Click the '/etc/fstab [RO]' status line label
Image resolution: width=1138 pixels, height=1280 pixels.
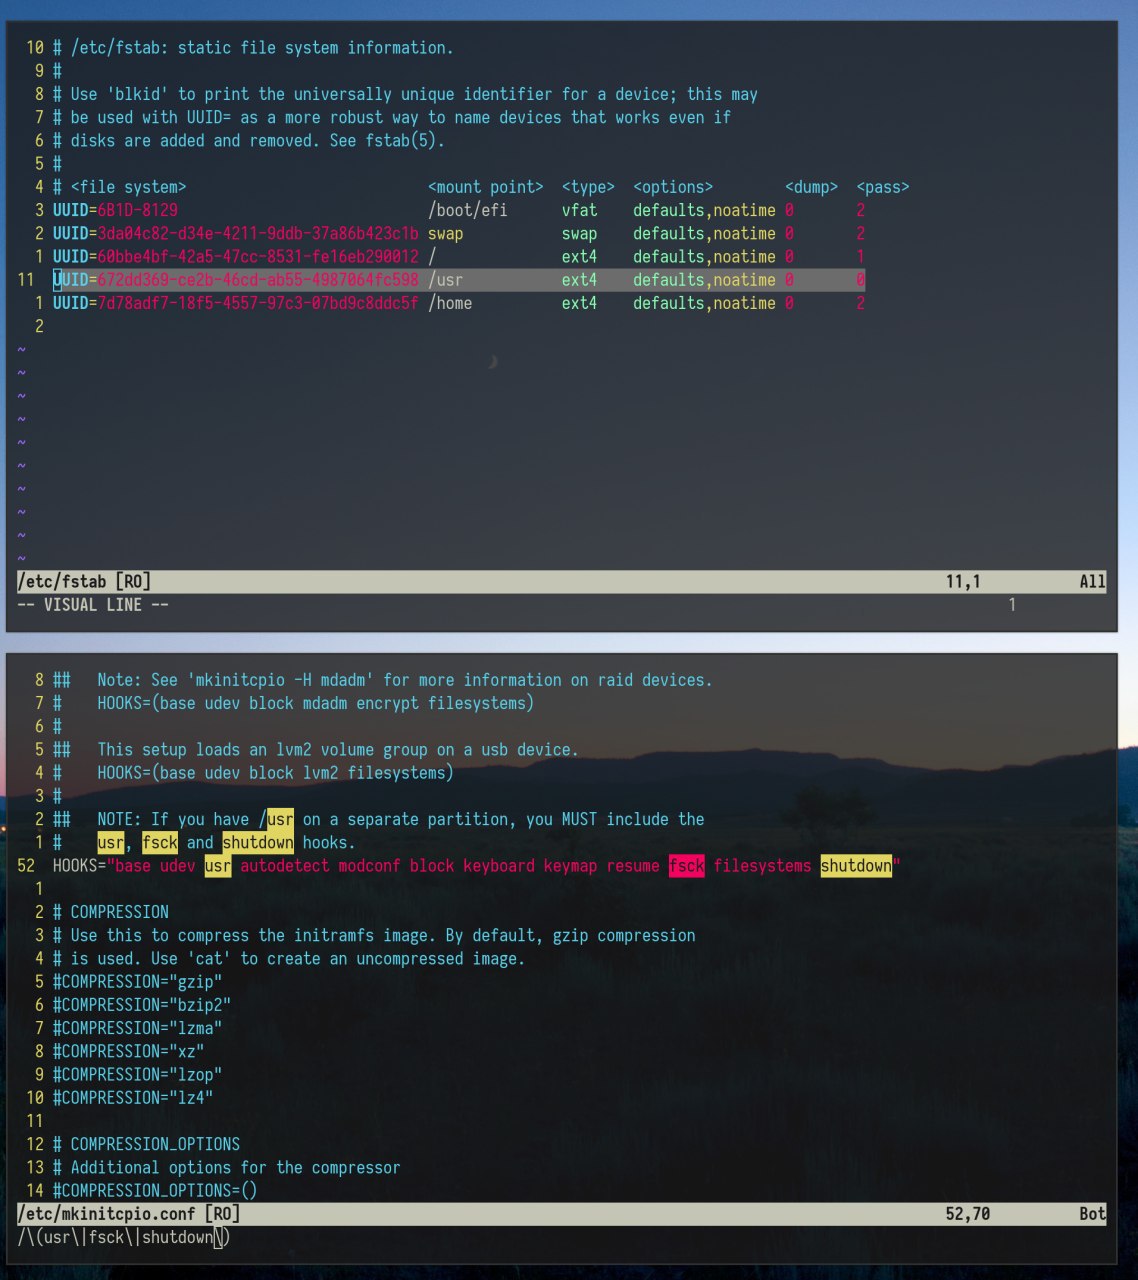[84, 582]
